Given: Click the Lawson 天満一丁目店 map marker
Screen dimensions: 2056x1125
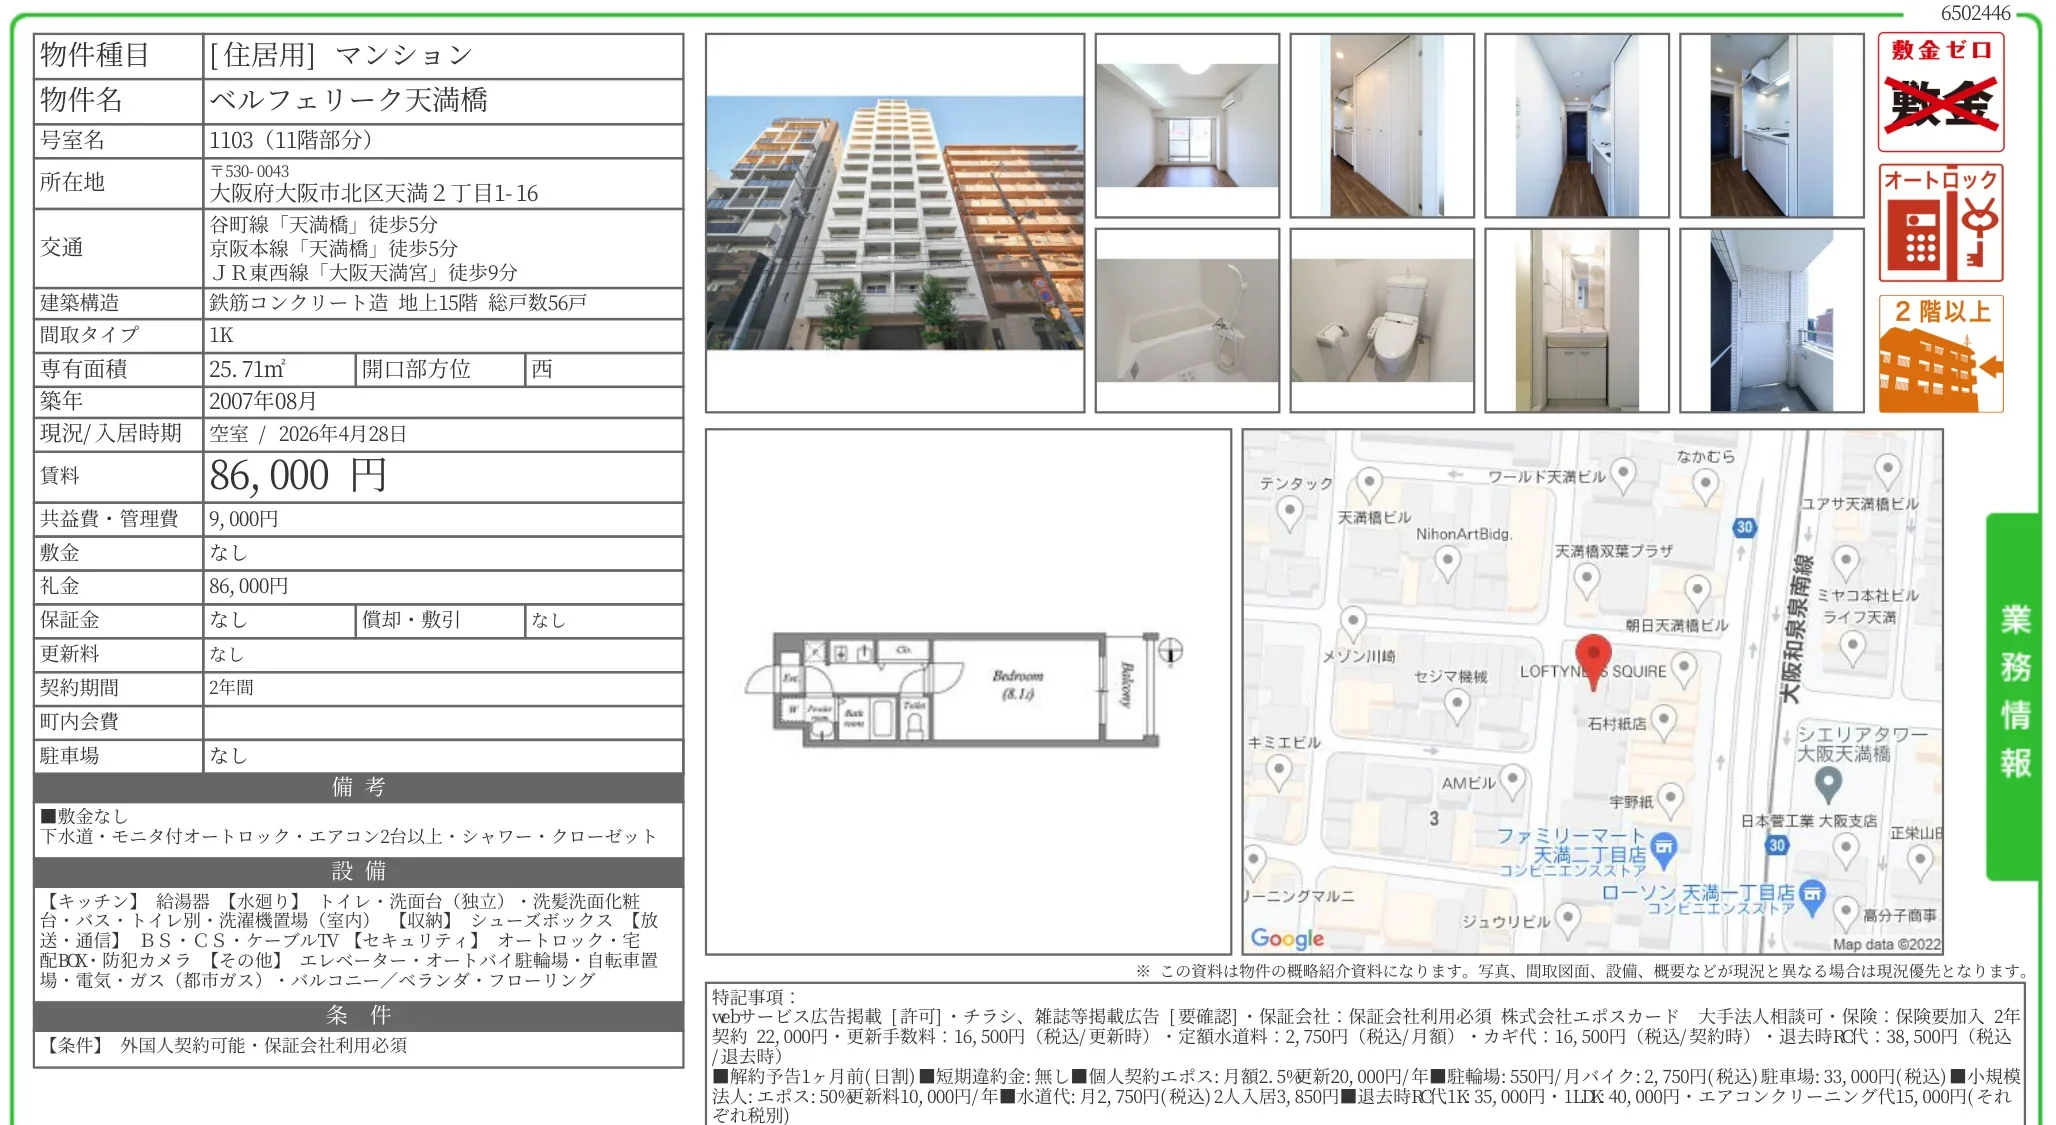Looking at the screenshot, I should (x=1812, y=894).
